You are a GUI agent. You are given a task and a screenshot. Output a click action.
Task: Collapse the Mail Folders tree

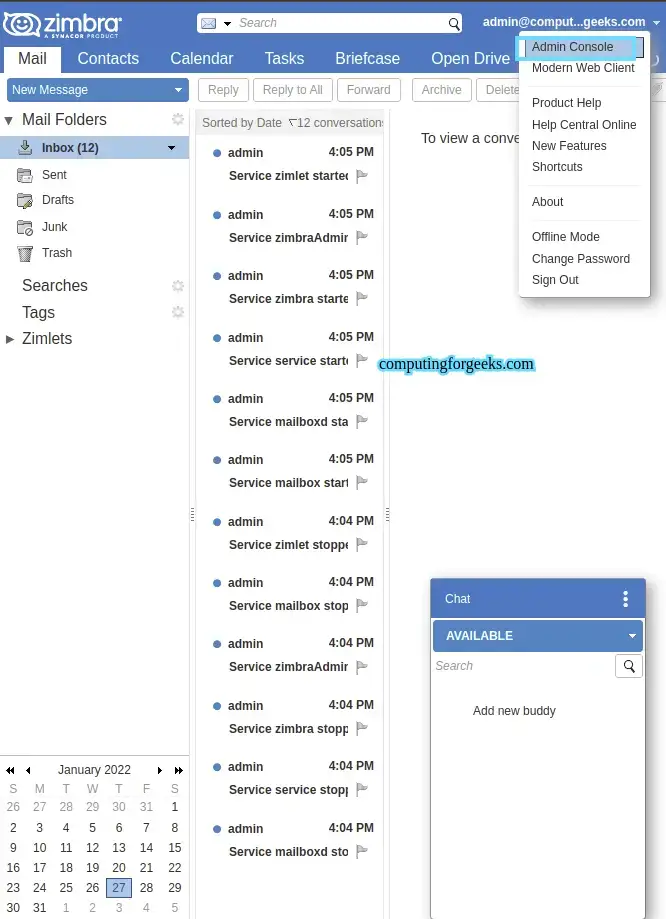point(8,121)
